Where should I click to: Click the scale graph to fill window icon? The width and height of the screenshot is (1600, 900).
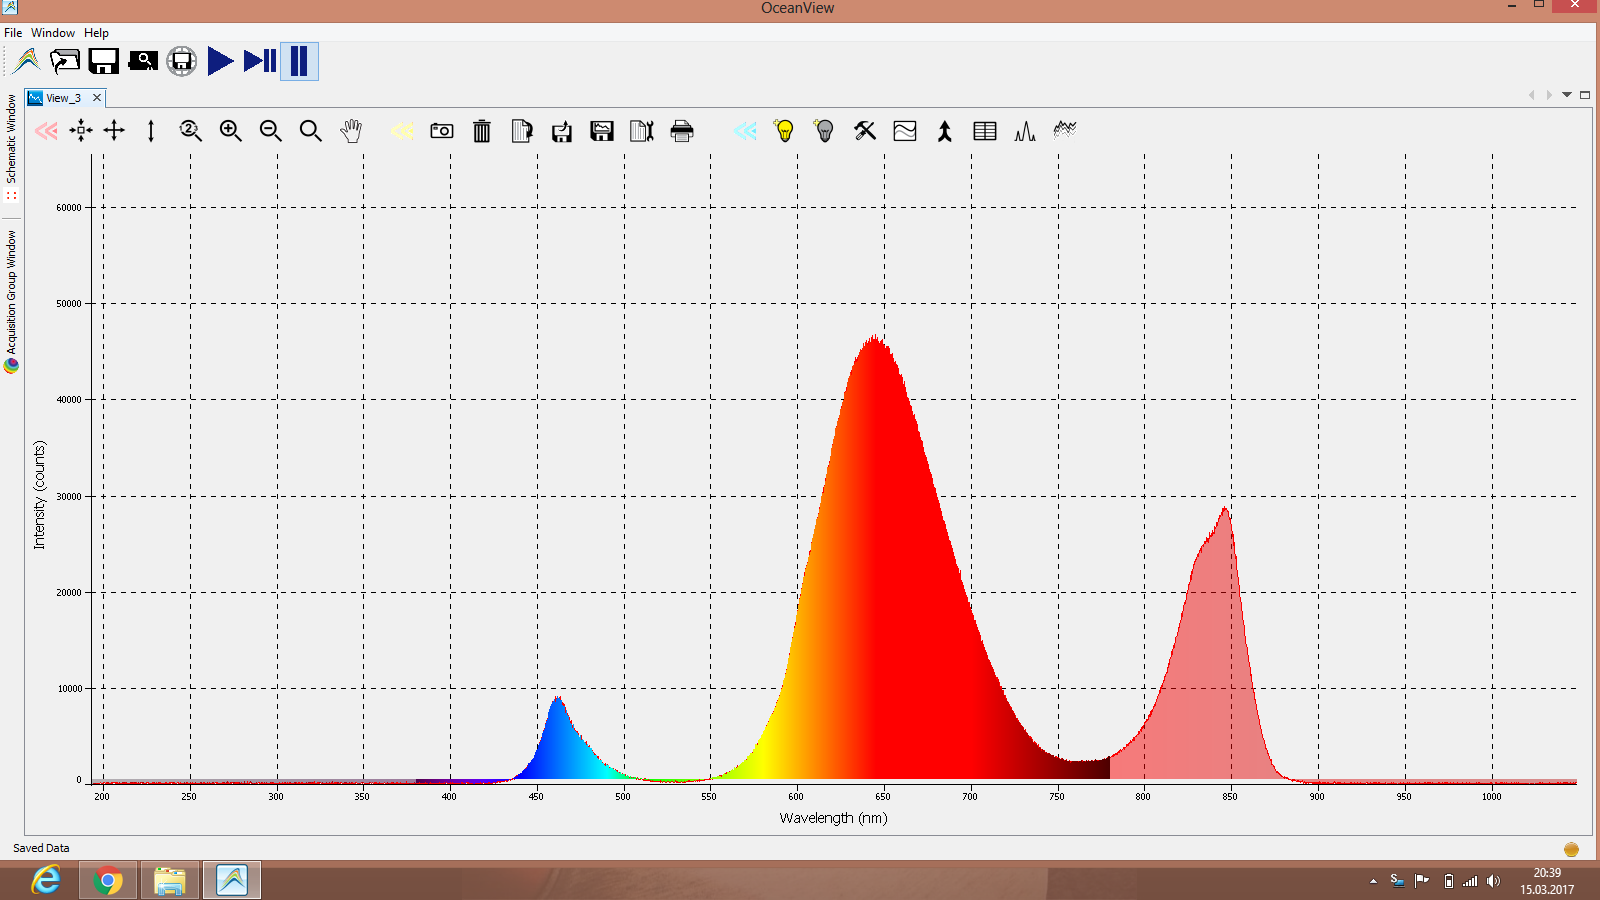coord(81,131)
